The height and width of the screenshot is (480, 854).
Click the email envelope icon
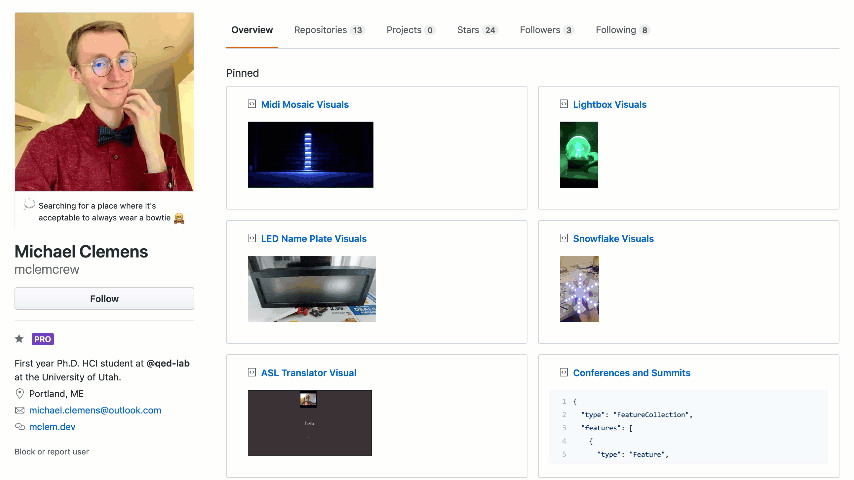click(x=20, y=410)
